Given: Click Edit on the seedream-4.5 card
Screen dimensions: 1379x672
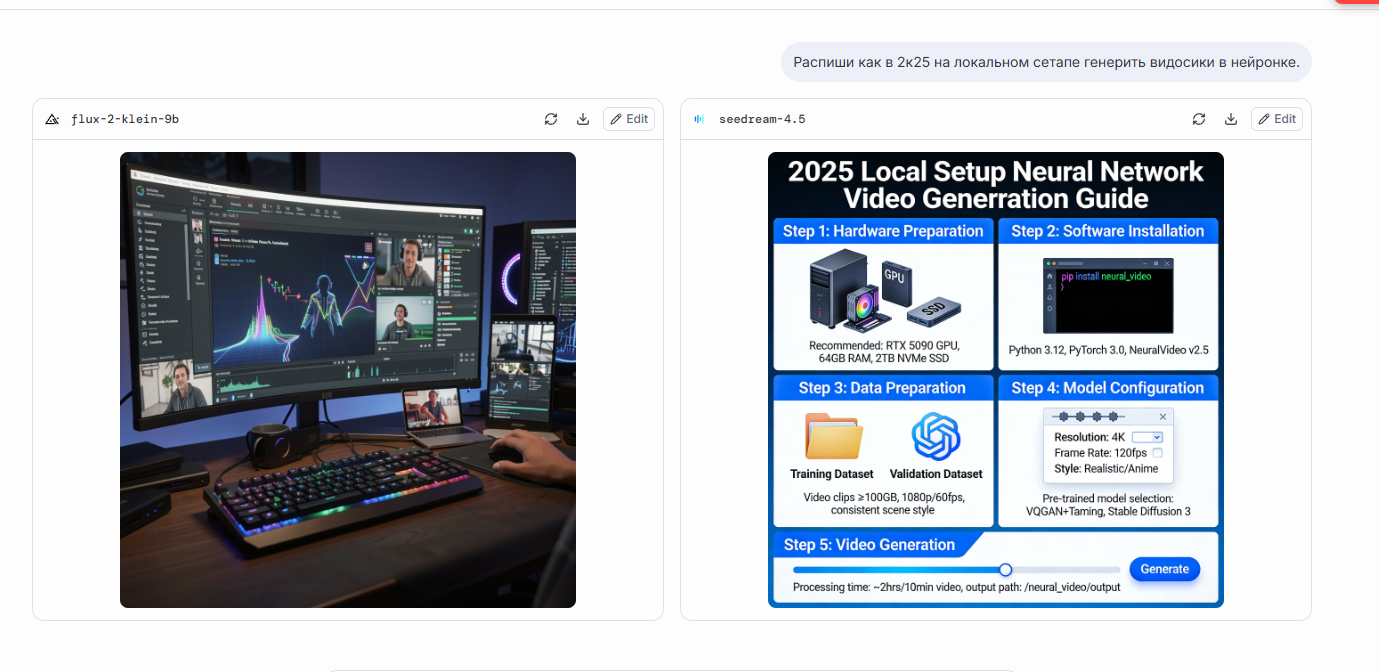Looking at the screenshot, I should coord(1277,119).
